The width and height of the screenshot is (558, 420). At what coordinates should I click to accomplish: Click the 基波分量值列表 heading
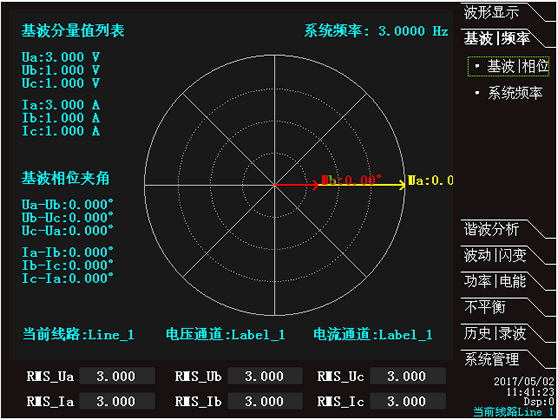pos(73,31)
